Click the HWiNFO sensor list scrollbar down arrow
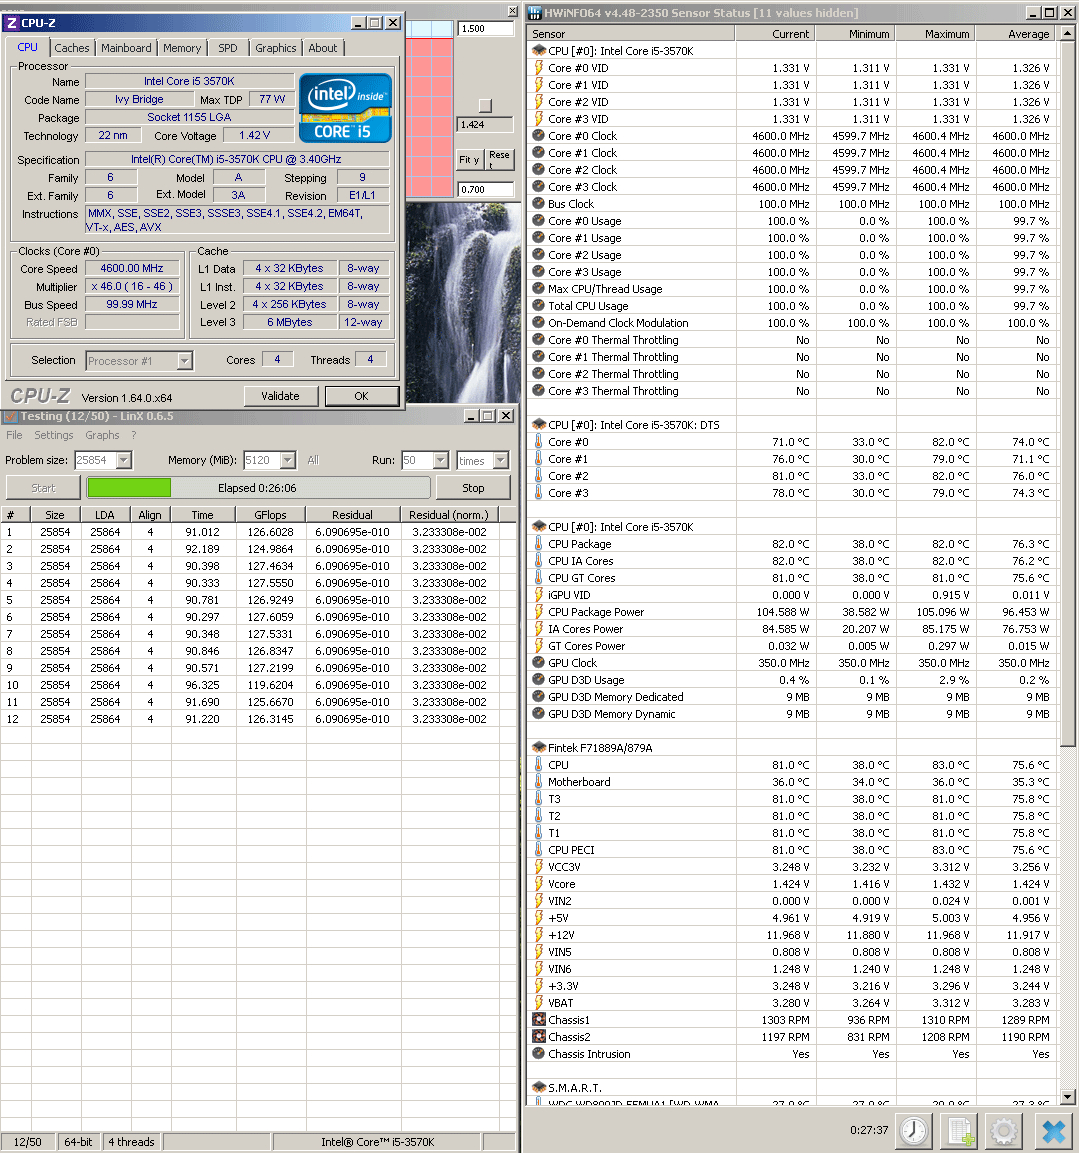This screenshot has width=1079, height=1153. pyautogui.click(x=1067, y=1097)
